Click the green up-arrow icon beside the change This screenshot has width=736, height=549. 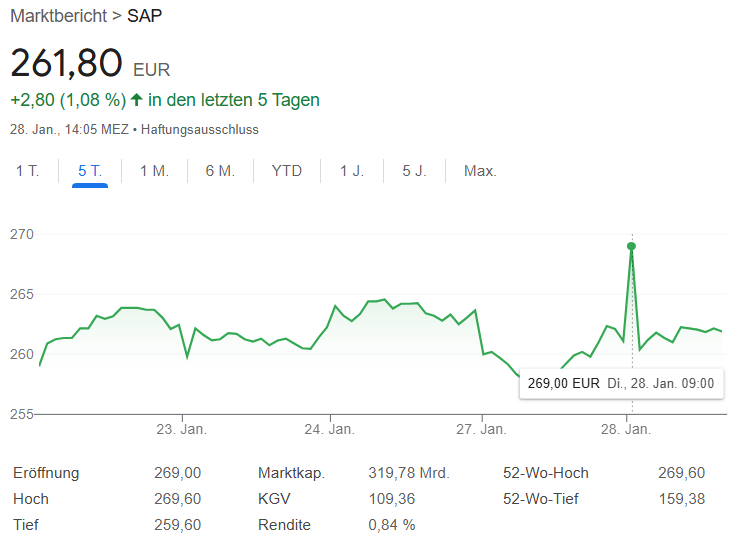[x=136, y=99]
